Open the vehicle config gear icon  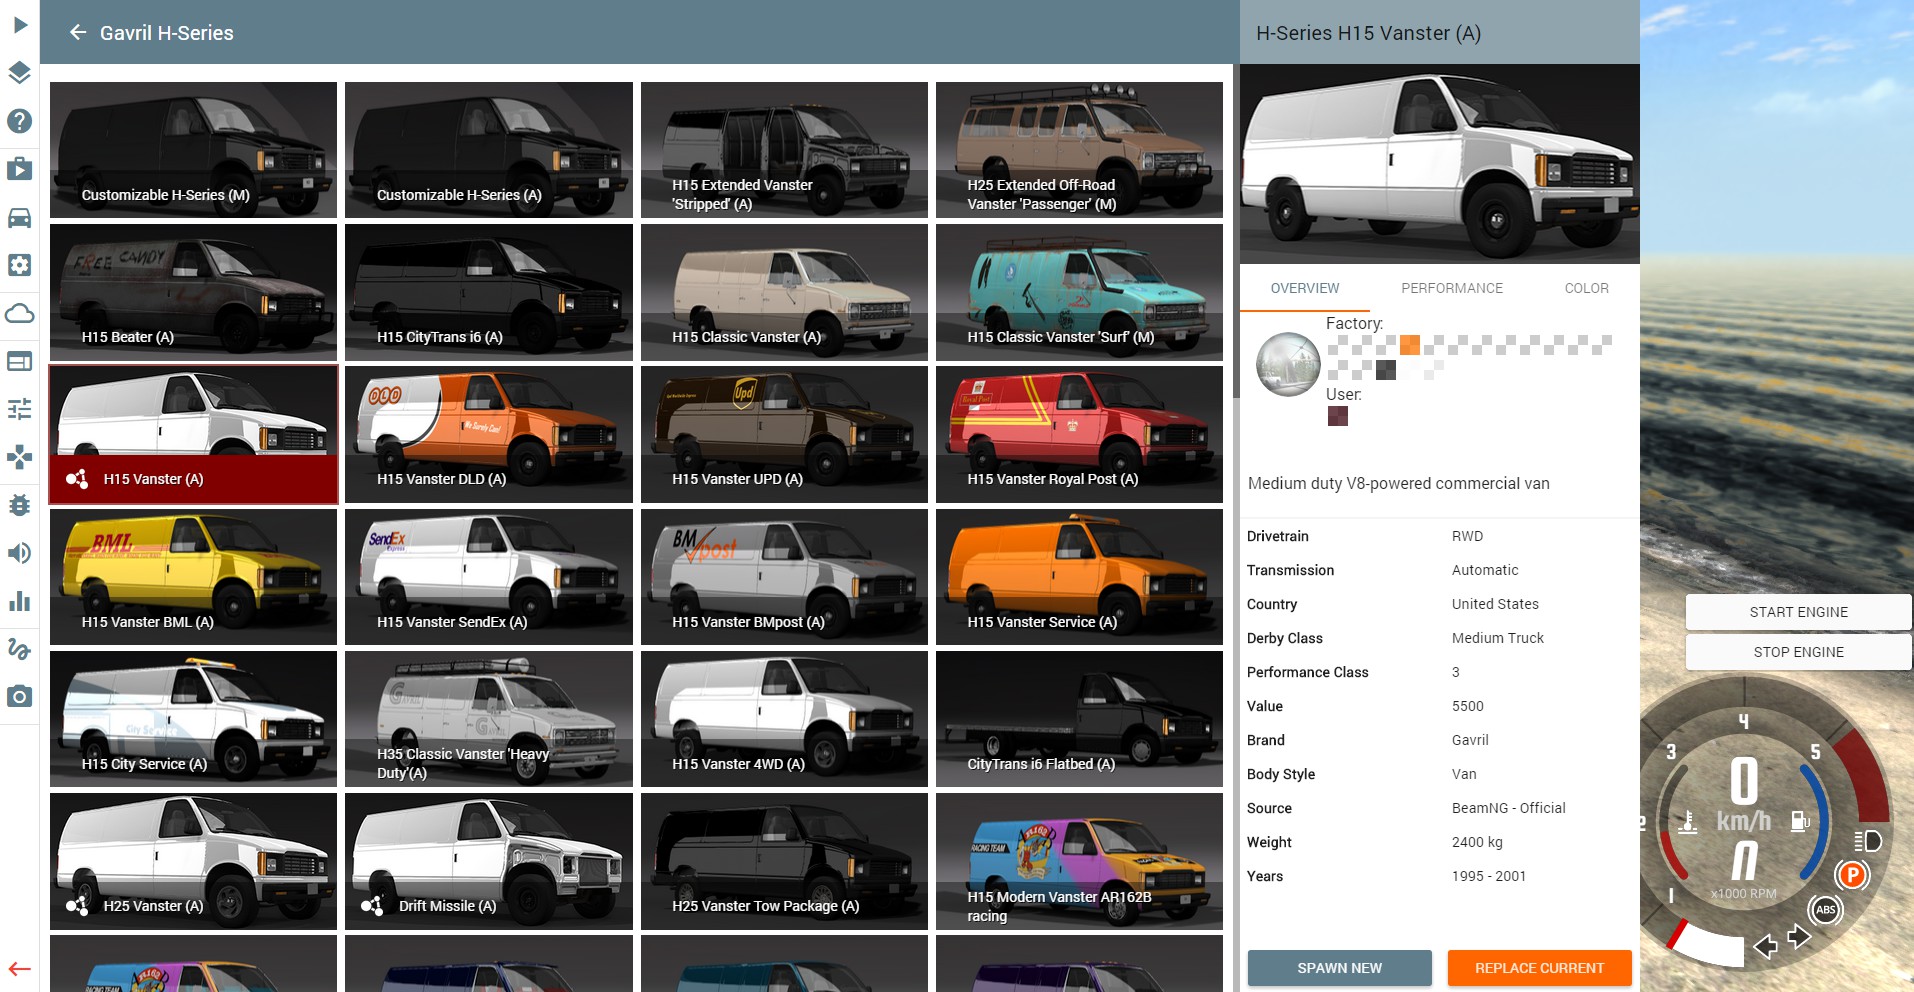point(19,265)
